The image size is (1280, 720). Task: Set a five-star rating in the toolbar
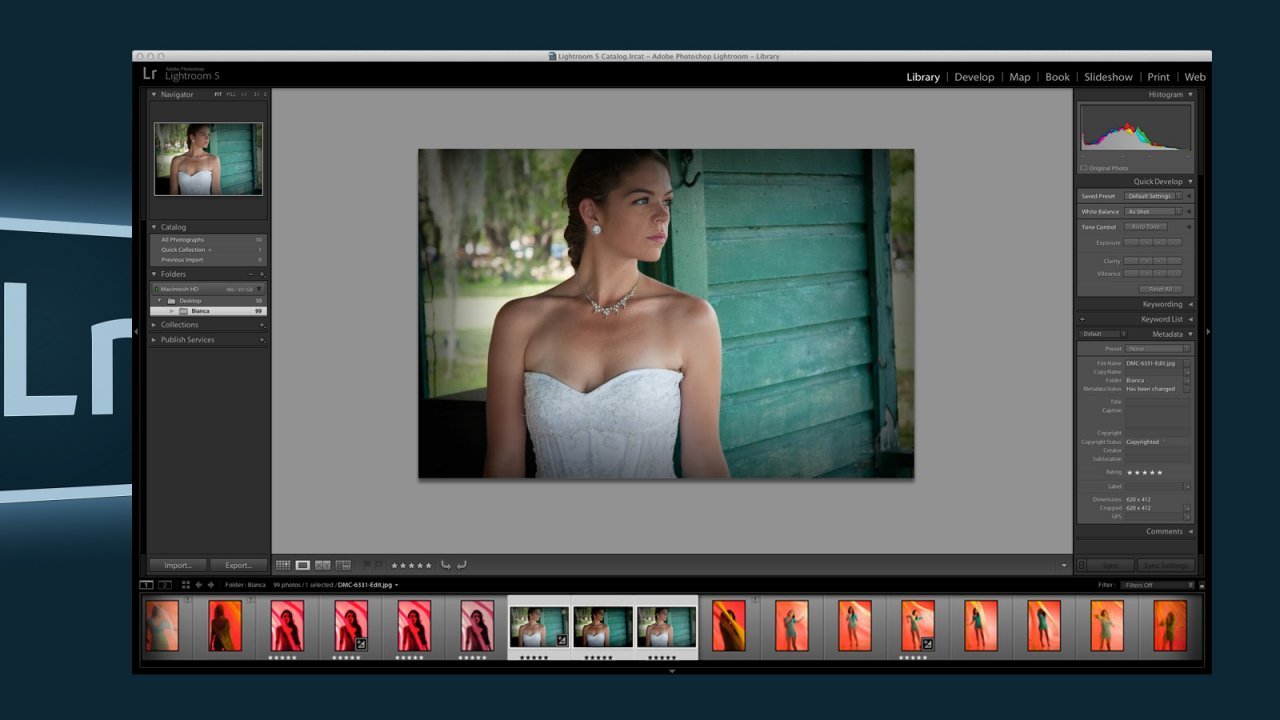tap(428, 565)
